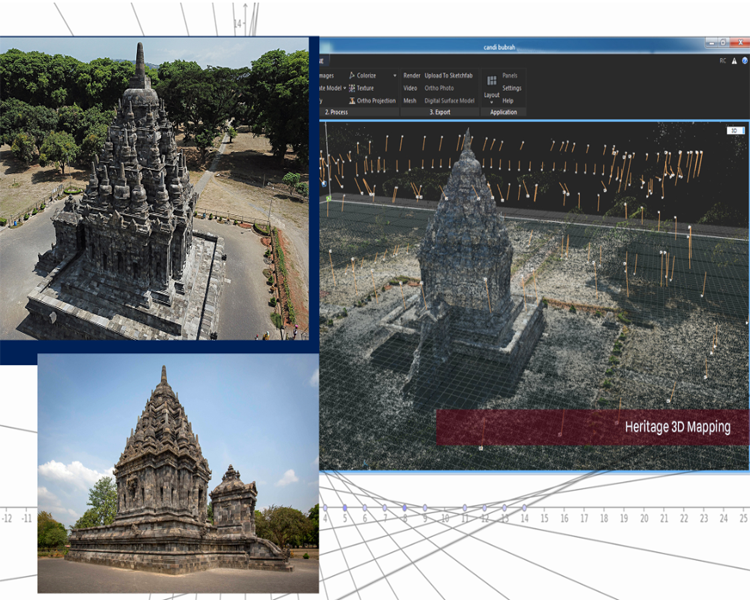Click Upload To Sketchfab

[x=449, y=75]
